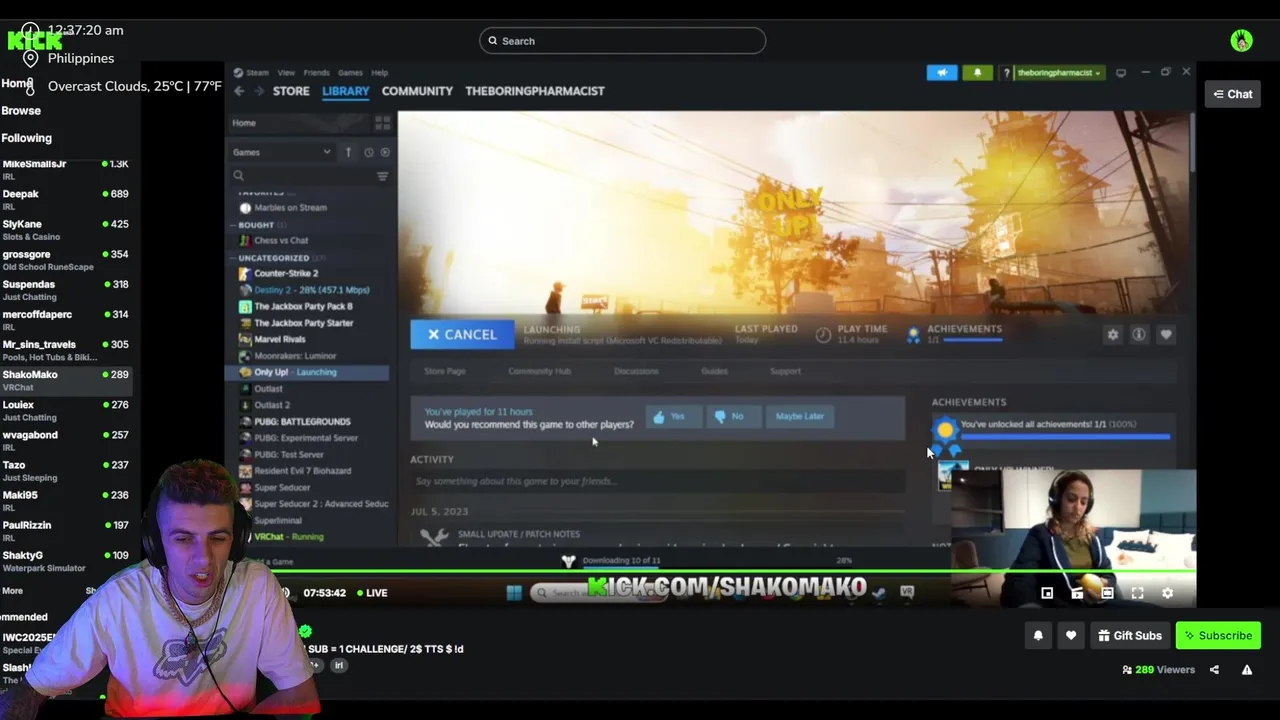
Task: Open the Steam announcements megaphone button
Action: click(942, 73)
